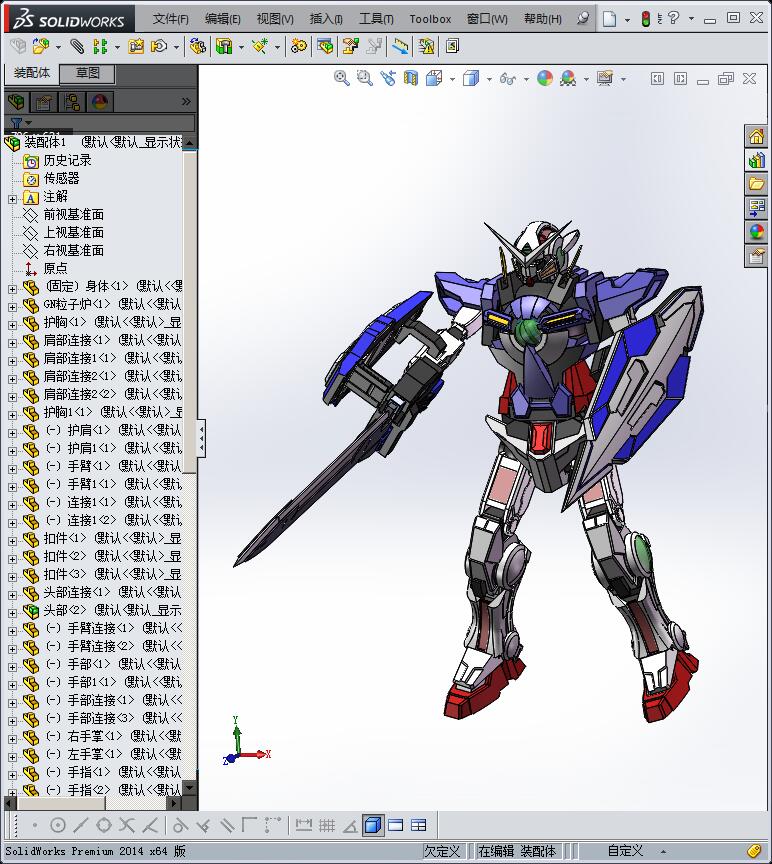Open the 编辑(E) menu
Viewport: 772px width, 864px height.
click(x=223, y=19)
